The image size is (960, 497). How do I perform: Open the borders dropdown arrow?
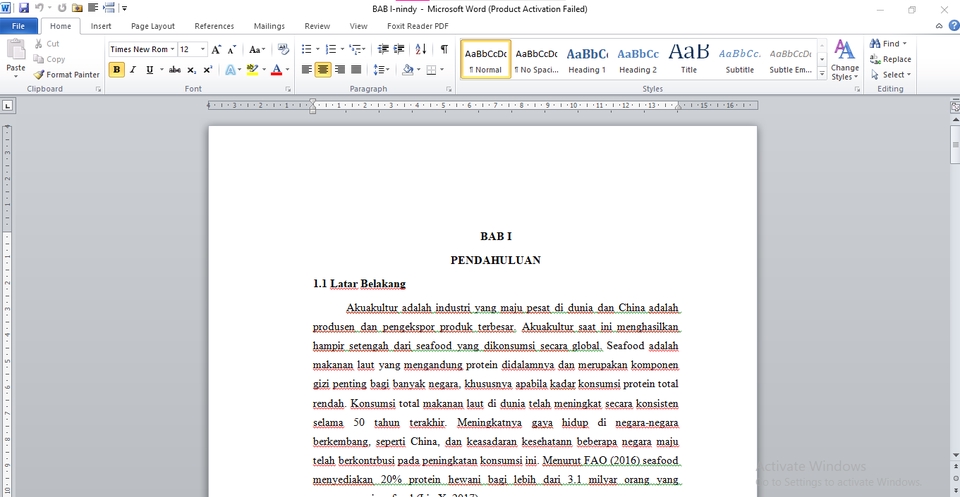click(441, 70)
